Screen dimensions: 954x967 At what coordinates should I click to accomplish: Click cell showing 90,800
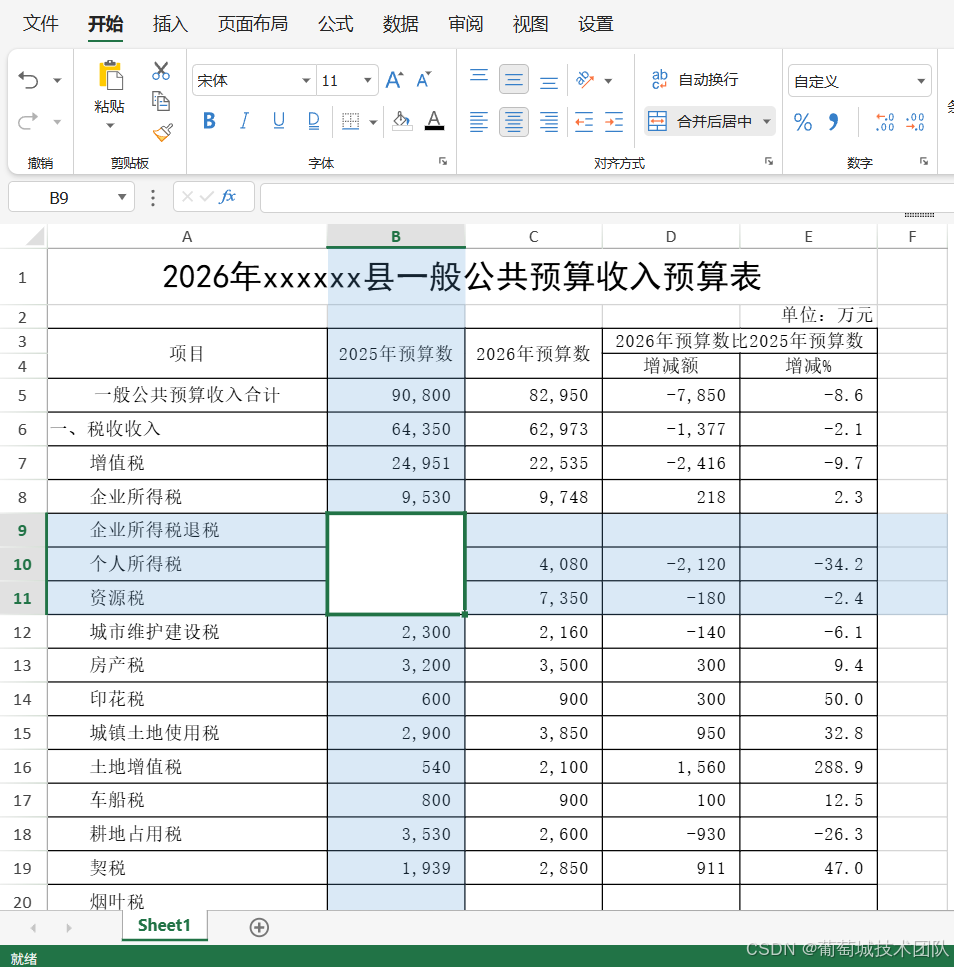click(396, 395)
